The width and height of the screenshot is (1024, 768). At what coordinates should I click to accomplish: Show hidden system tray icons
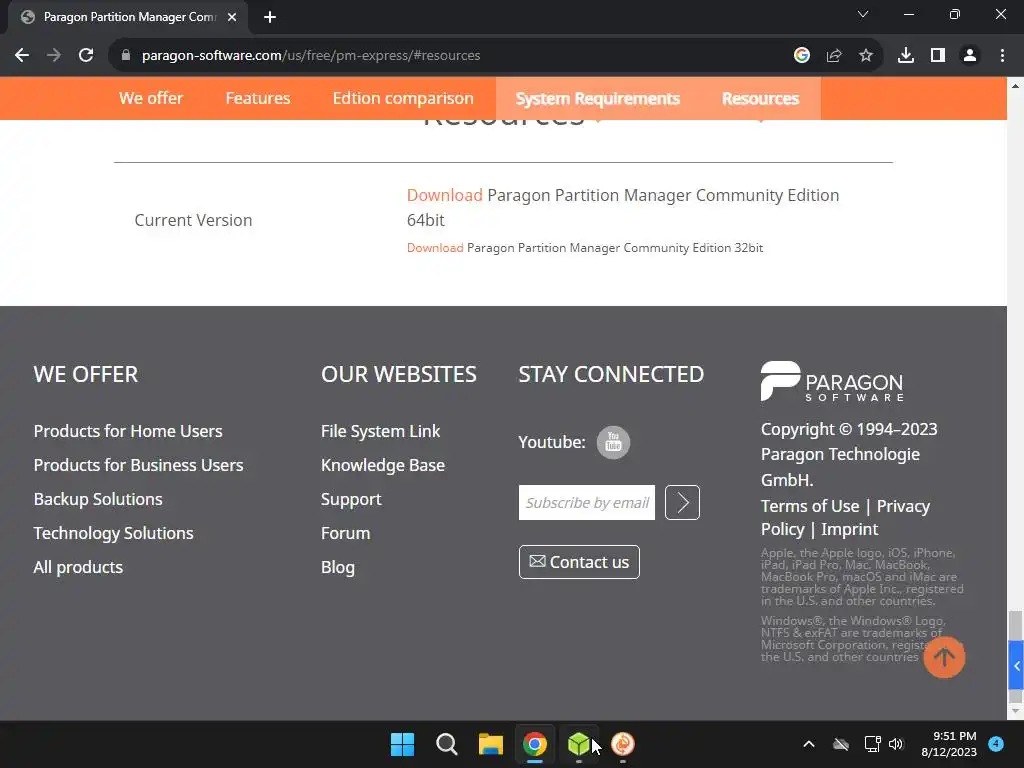pyautogui.click(x=808, y=744)
